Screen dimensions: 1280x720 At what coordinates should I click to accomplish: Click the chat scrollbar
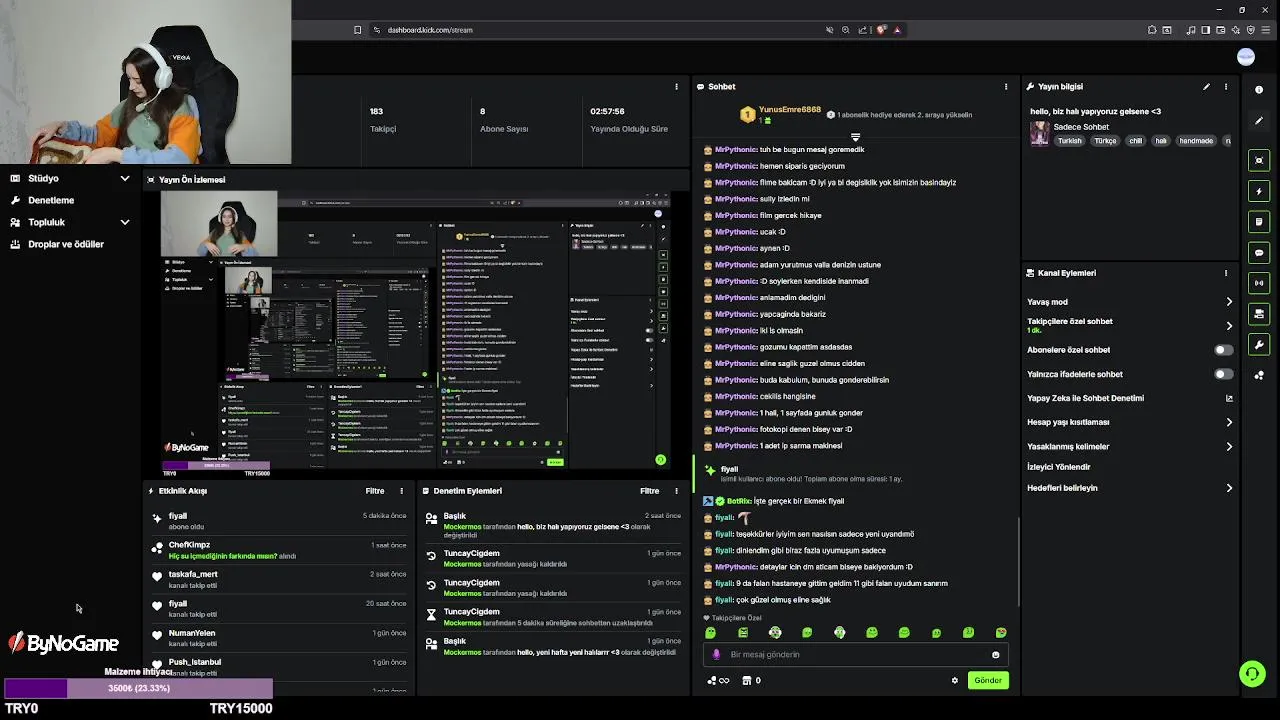(1019, 560)
